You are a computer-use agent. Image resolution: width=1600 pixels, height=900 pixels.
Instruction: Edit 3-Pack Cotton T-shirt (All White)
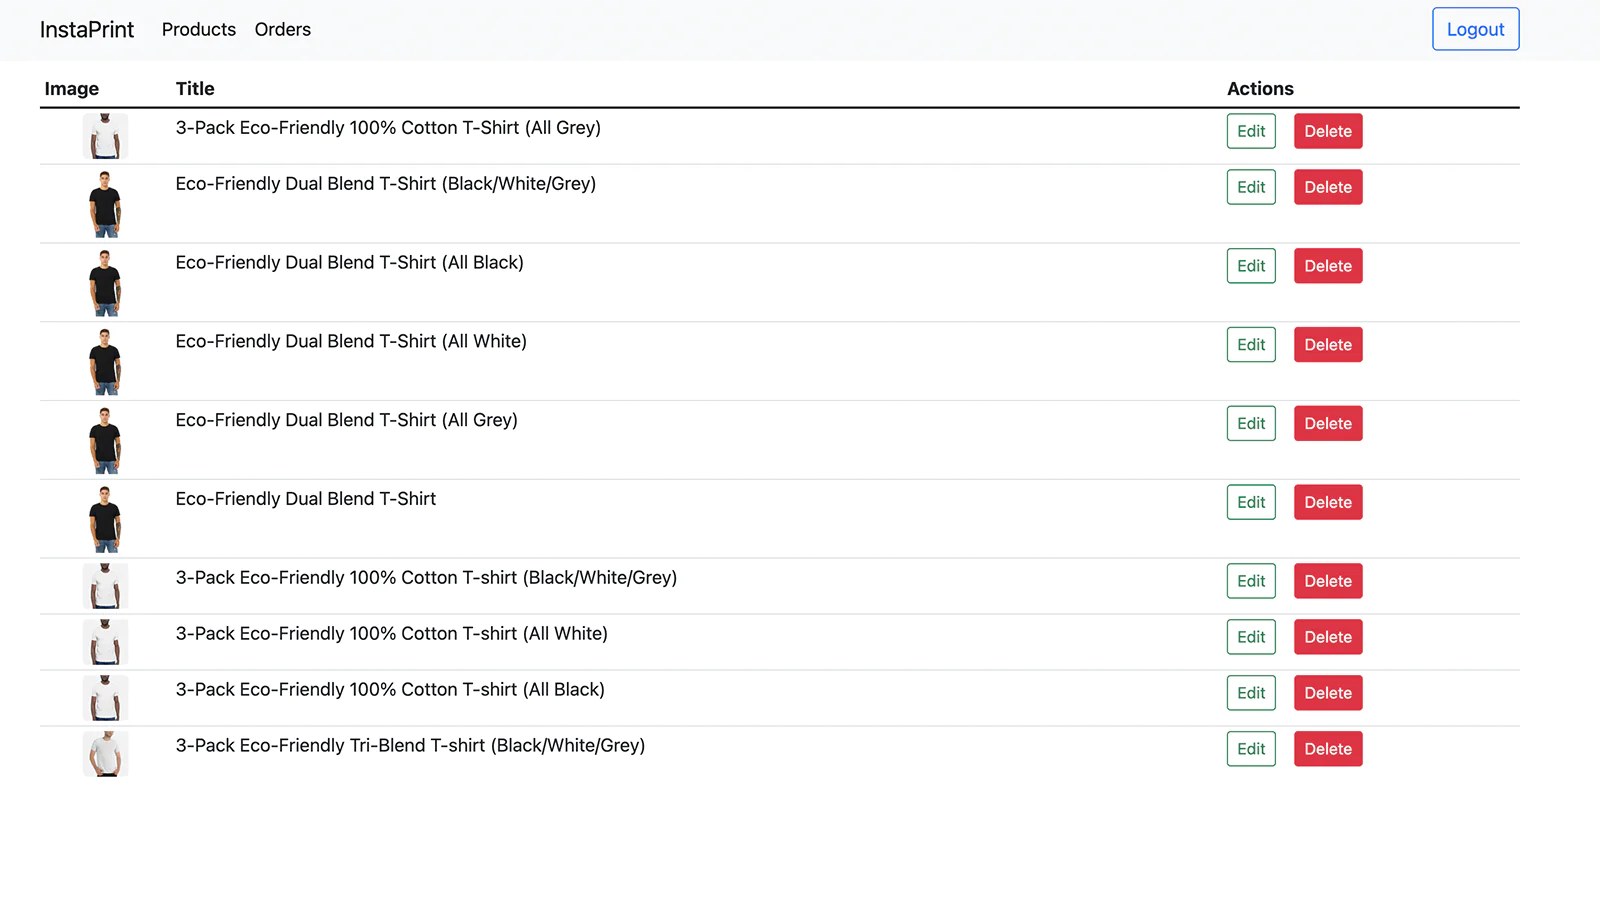(1251, 637)
